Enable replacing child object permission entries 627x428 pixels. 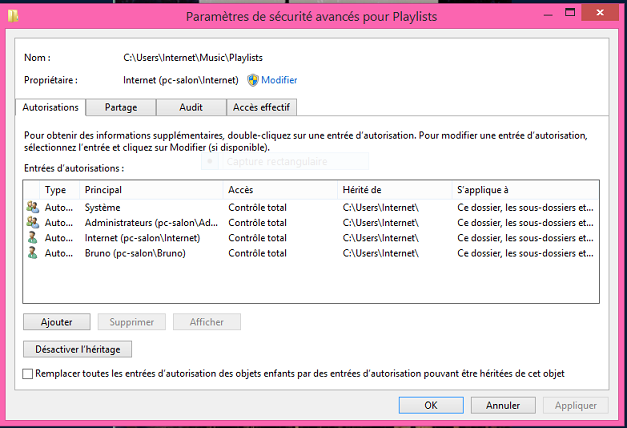click(x=27, y=373)
